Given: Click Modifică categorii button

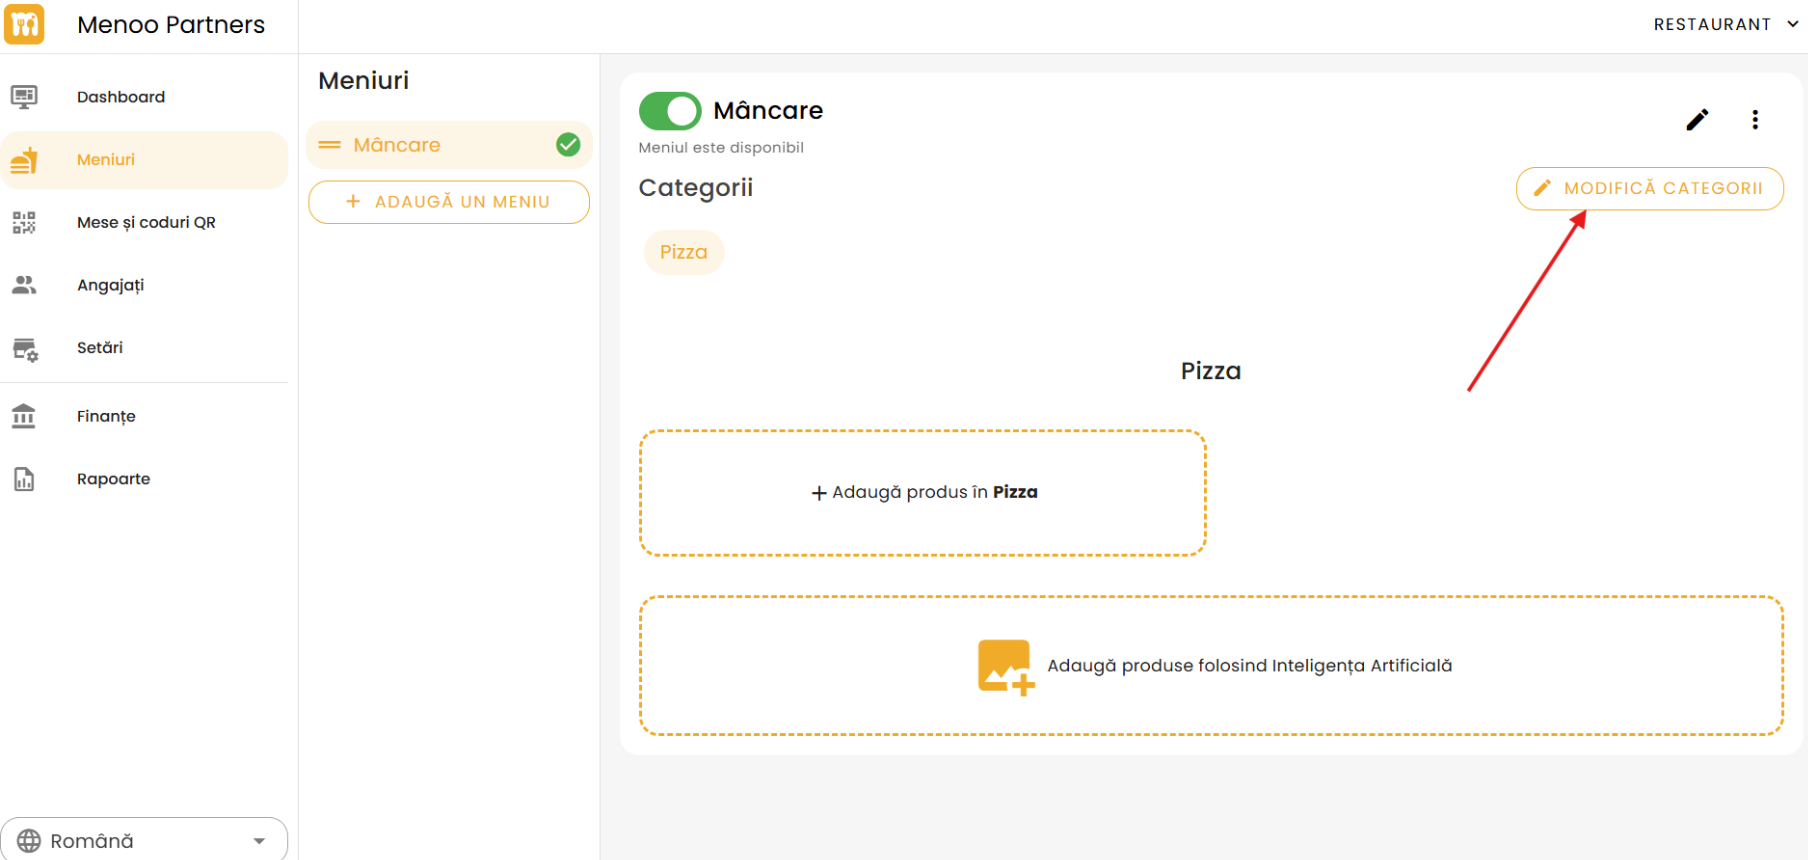Looking at the screenshot, I should click(x=1649, y=188).
